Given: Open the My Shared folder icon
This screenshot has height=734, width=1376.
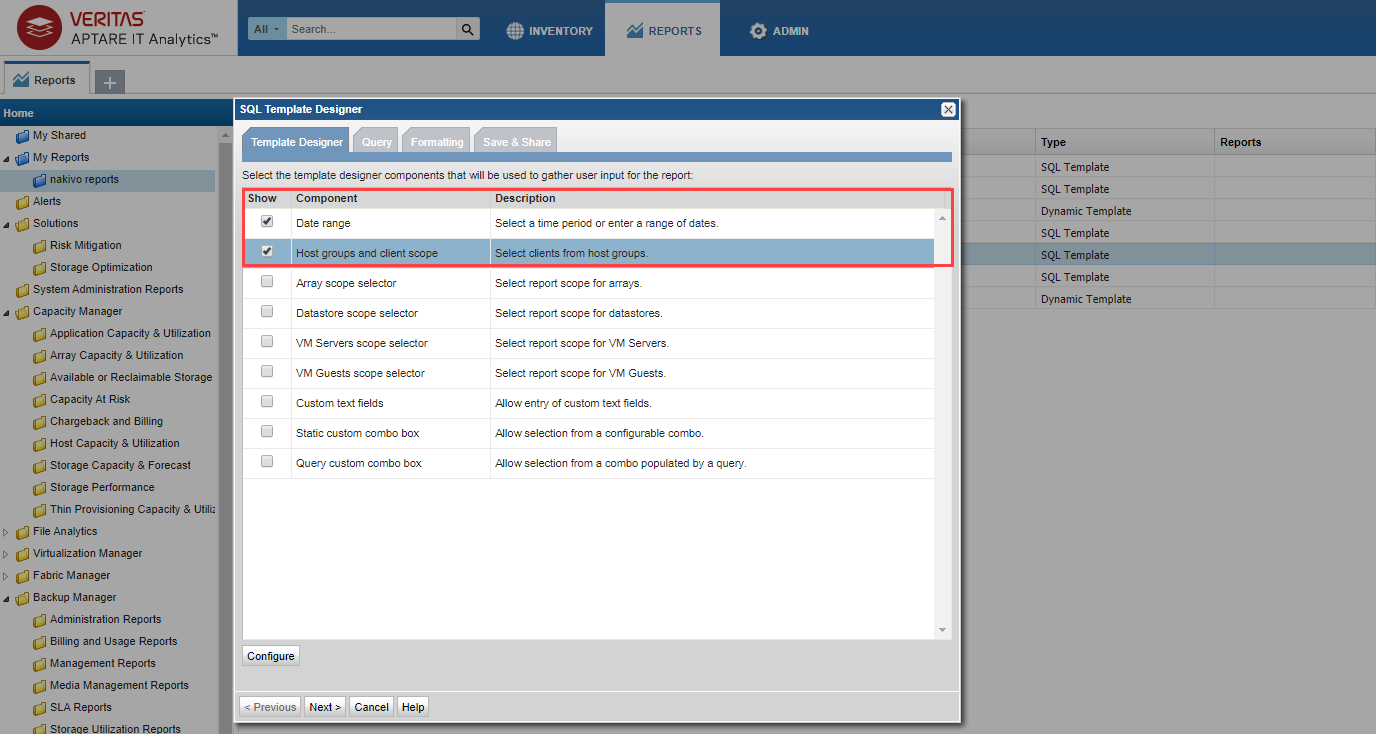Looking at the screenshot, I should point(22,136).
